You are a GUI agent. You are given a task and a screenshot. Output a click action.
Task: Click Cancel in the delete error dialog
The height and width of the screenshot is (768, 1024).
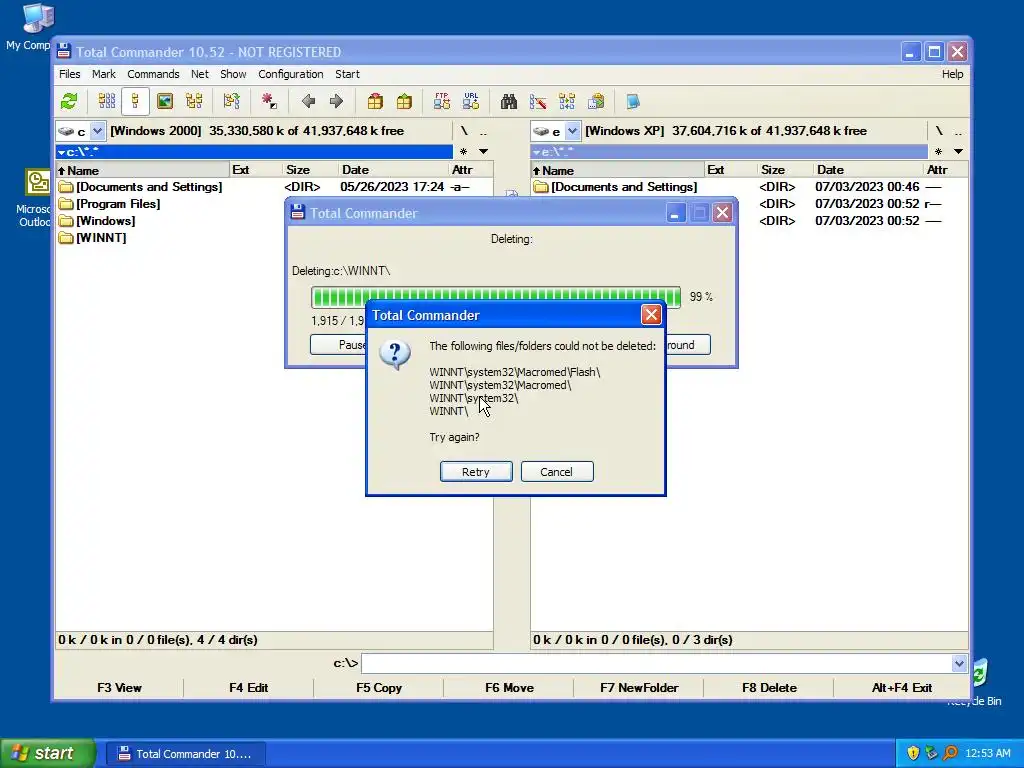557,472
